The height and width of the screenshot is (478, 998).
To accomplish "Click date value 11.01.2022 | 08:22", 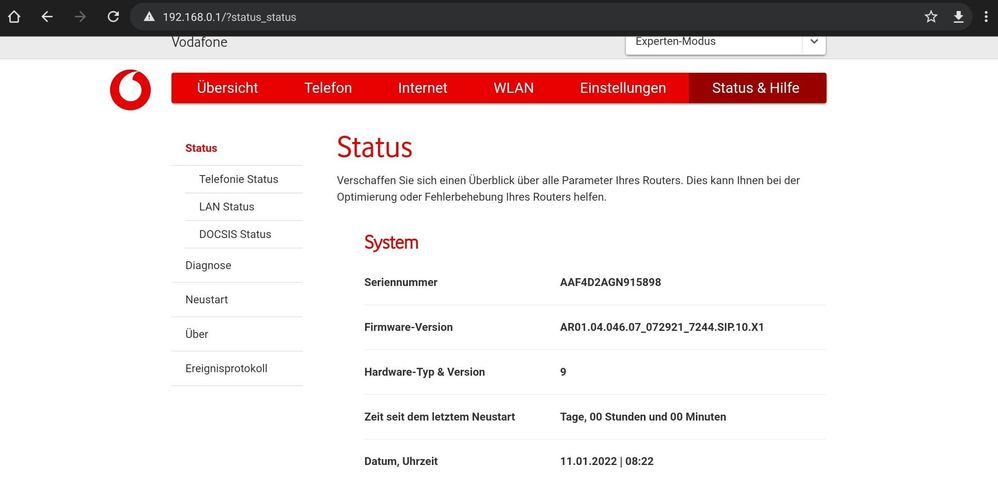I will coord(607,461).
